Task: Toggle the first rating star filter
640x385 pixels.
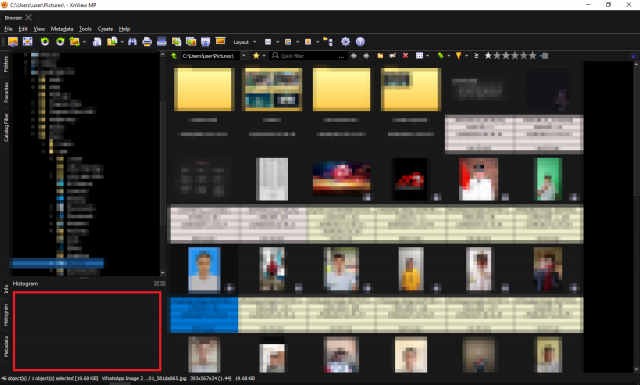Action: (488, 56)
